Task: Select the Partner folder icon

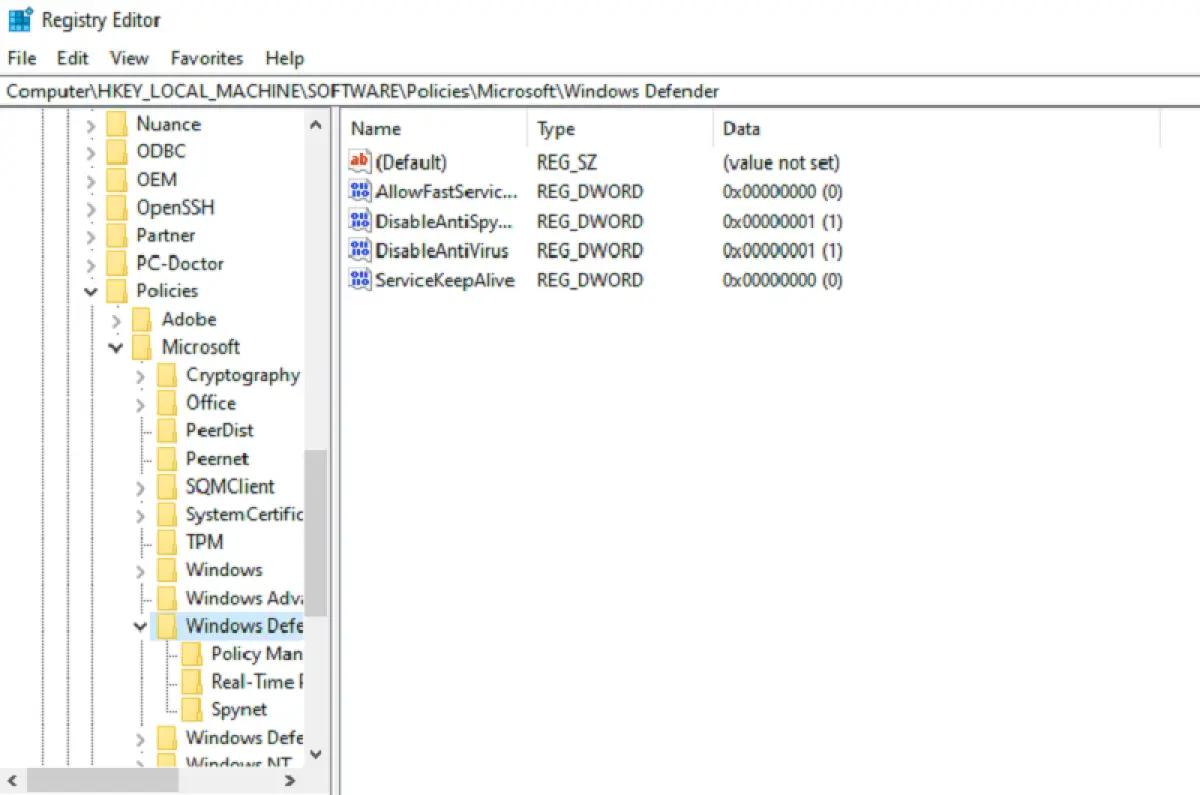Action: pos(118,236)
